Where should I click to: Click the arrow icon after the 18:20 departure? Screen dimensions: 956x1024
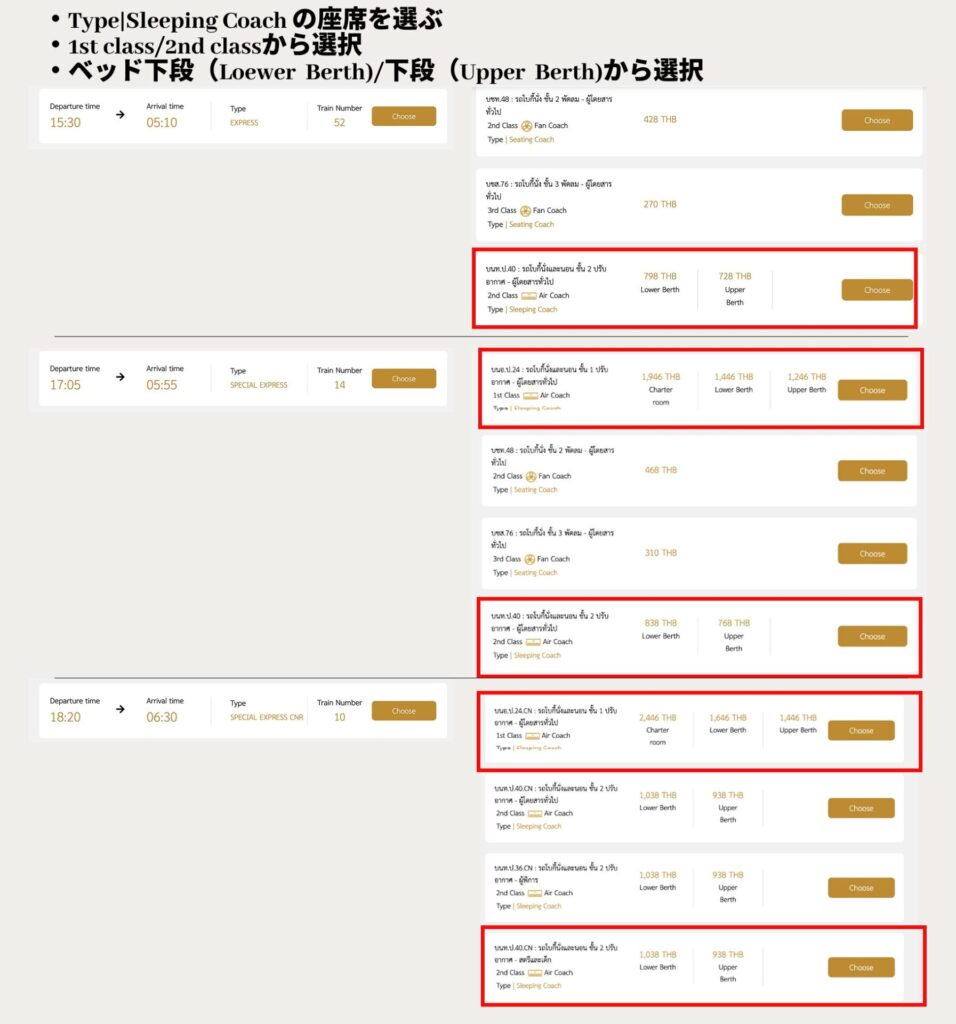pos(120,709)
